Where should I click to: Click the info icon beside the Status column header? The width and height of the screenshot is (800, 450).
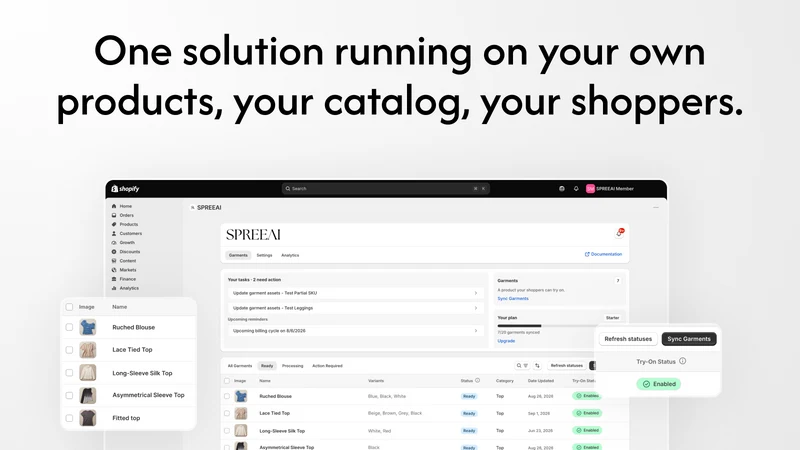[x=478, y=381]
